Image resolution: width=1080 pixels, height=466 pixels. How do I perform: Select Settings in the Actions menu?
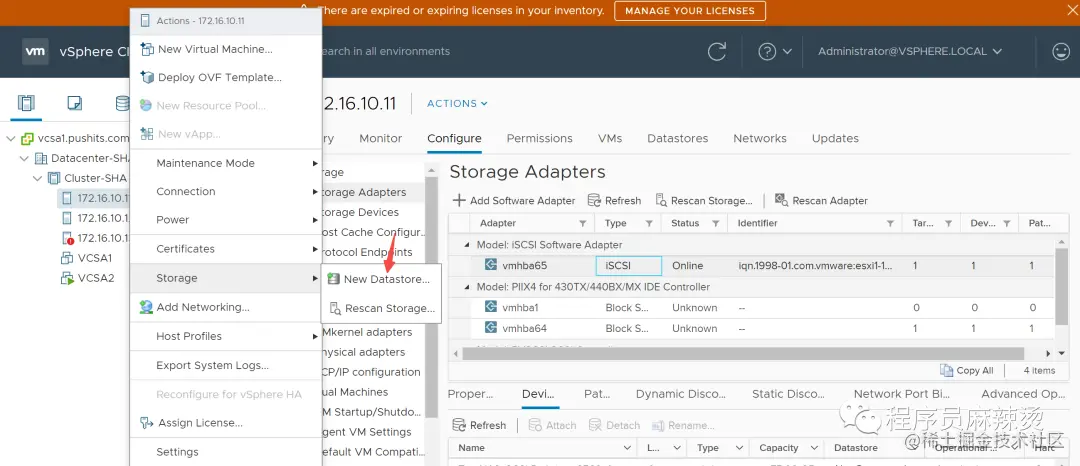225,452
